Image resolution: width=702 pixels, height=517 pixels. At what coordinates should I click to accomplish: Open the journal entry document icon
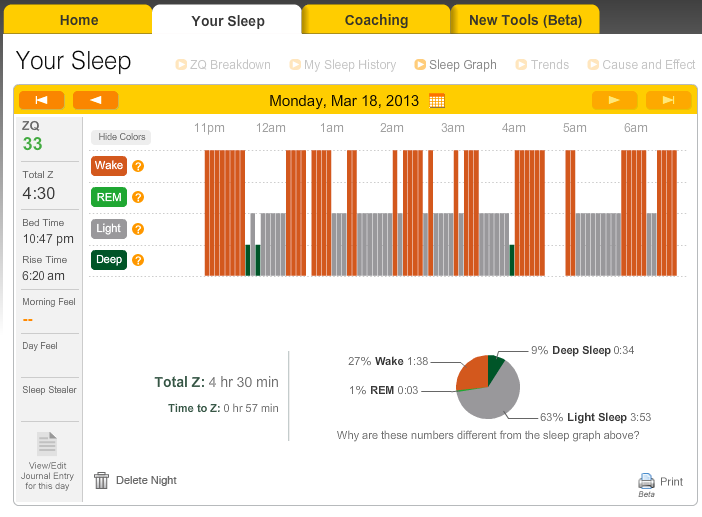click(x=46, y=443)
